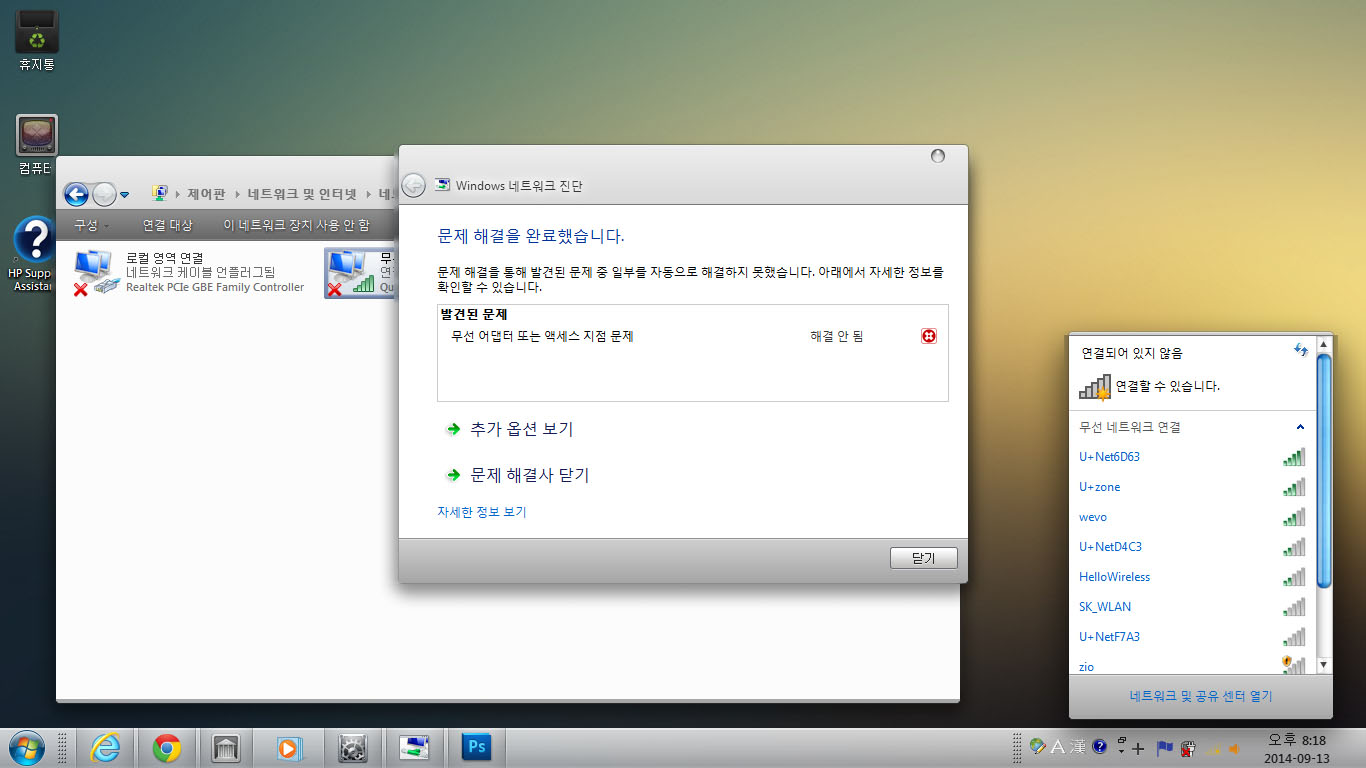The width and height of the screenshot is (1366, 768).
Task: Open Photoshop from the taskbar
Action: [476, 747]
